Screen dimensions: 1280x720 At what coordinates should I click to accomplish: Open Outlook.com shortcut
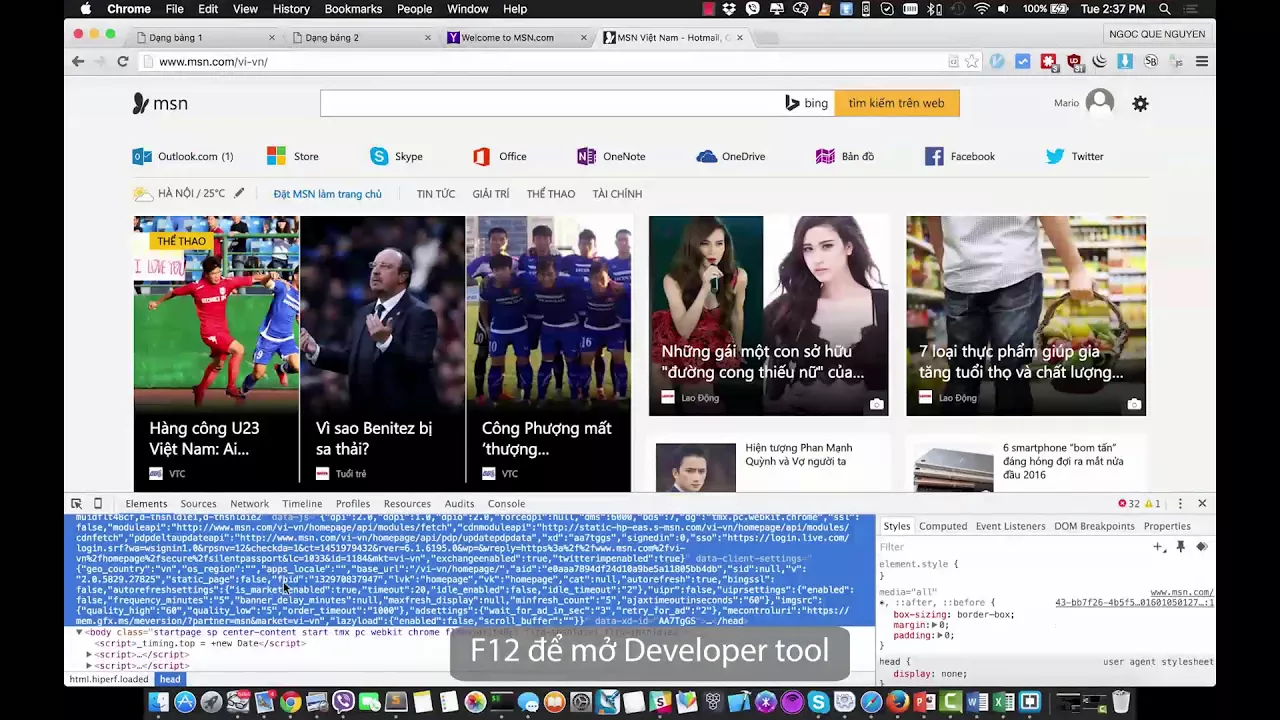(x=183, y=156)
